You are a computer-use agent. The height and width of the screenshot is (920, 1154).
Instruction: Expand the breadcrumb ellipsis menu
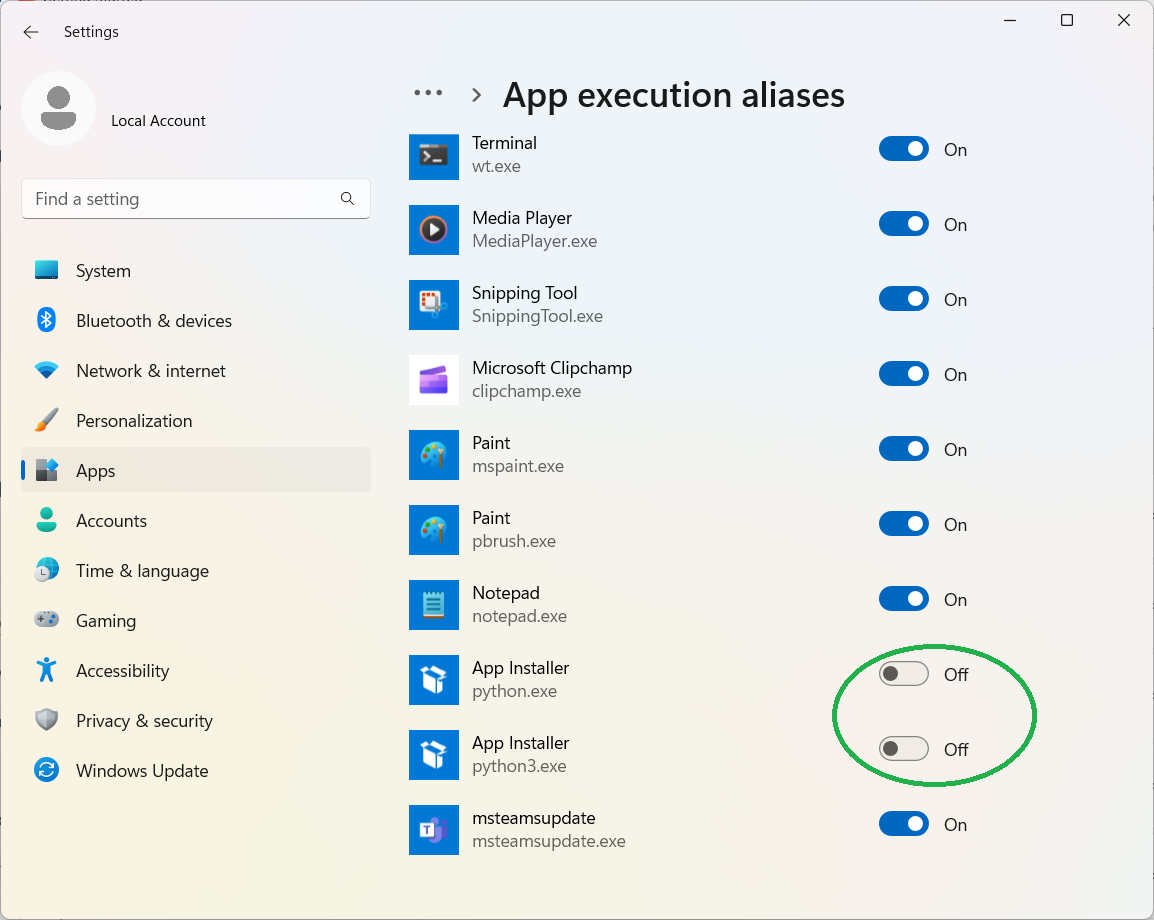(428, 93)
